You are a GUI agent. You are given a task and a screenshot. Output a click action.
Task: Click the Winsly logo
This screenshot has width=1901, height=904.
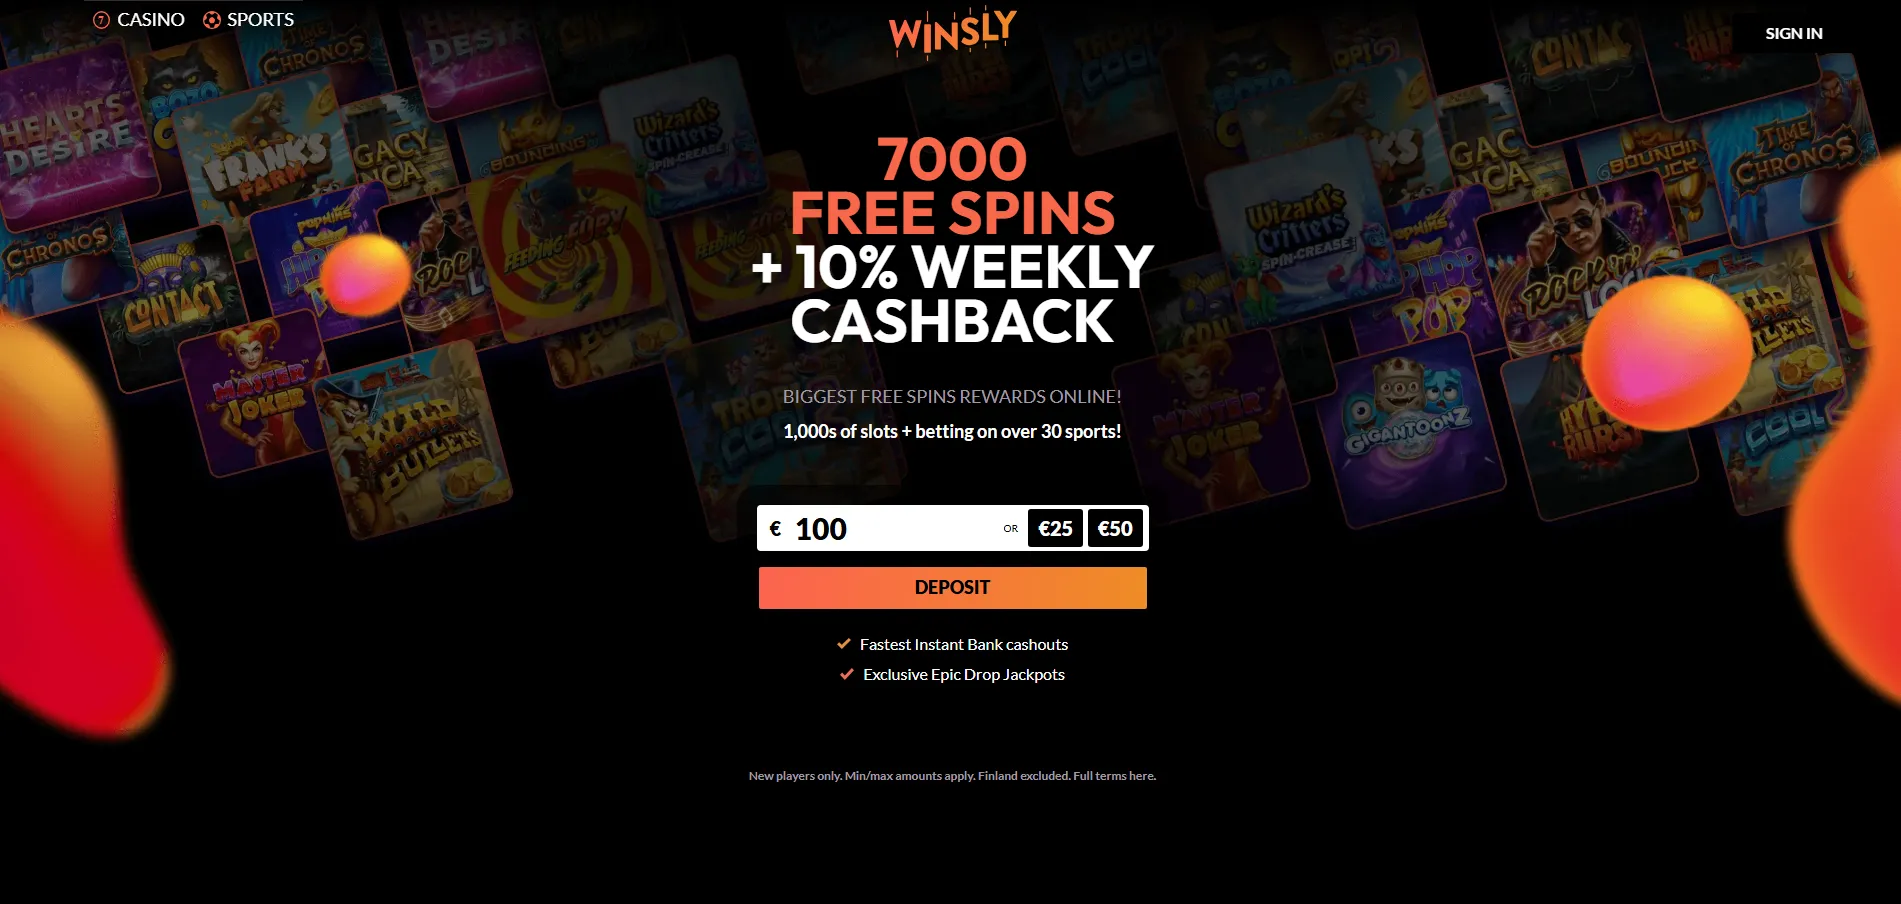953,33
